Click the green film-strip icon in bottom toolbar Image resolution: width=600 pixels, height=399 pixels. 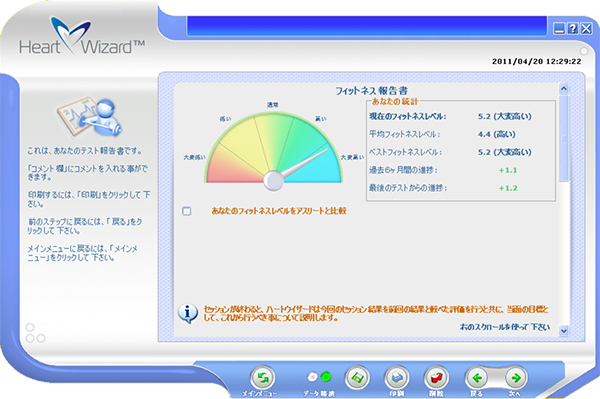point(357,378)
